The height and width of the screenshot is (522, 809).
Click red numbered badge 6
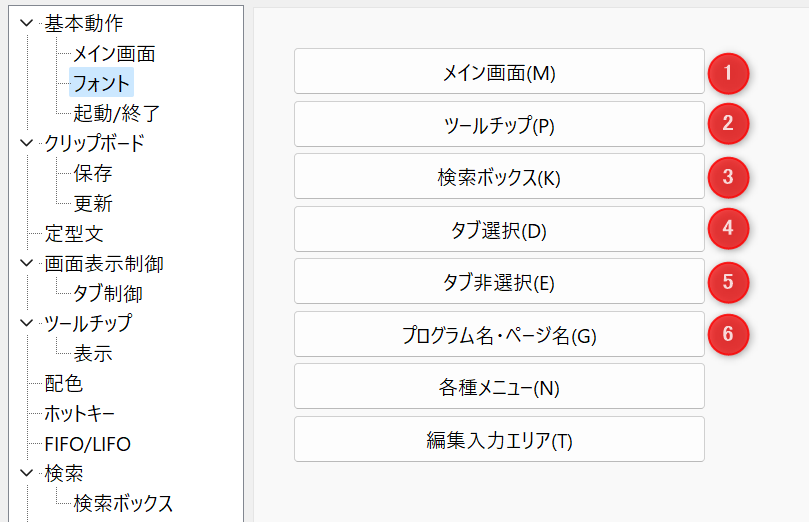point(728,334)
